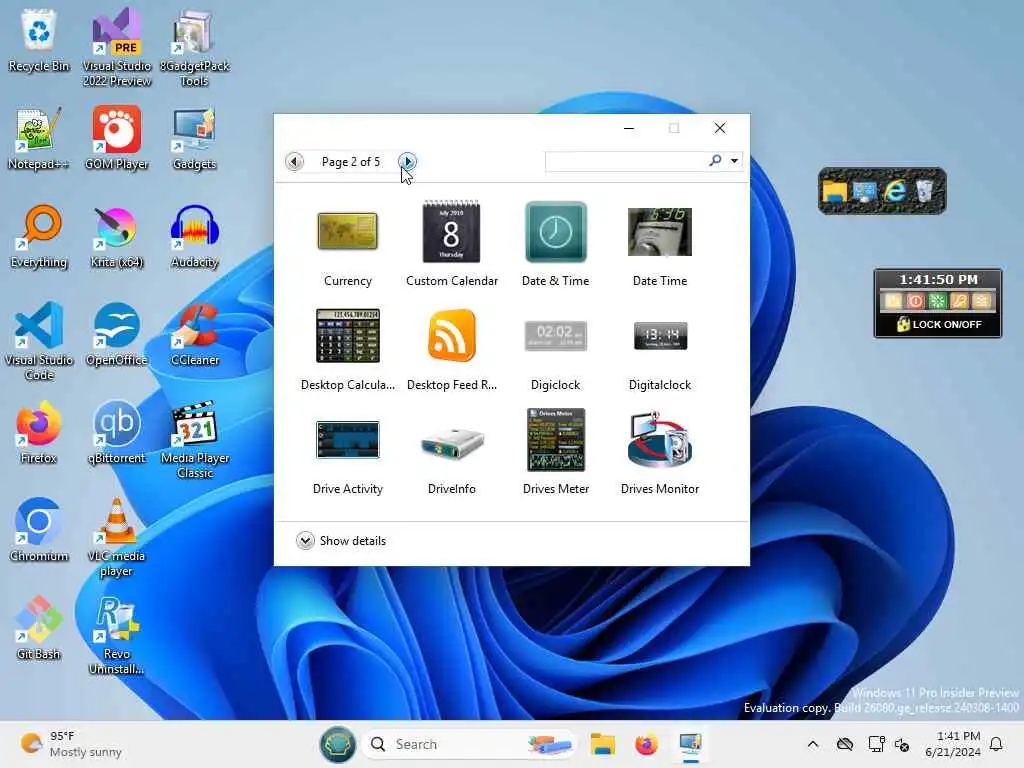Open the weather widget showing 95°F

(71, 744)
